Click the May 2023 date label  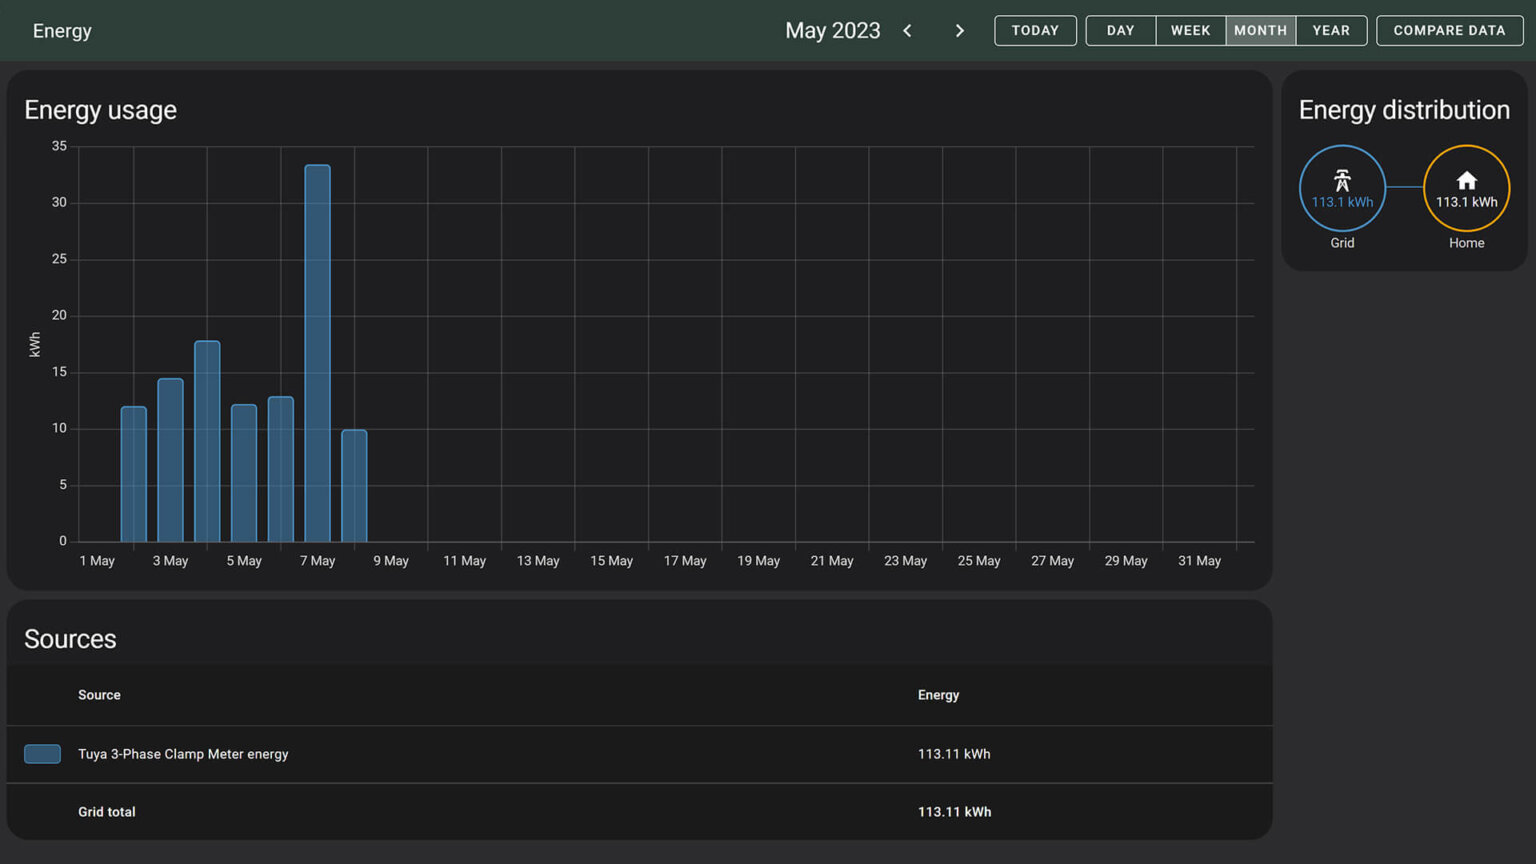click(832, 31)
